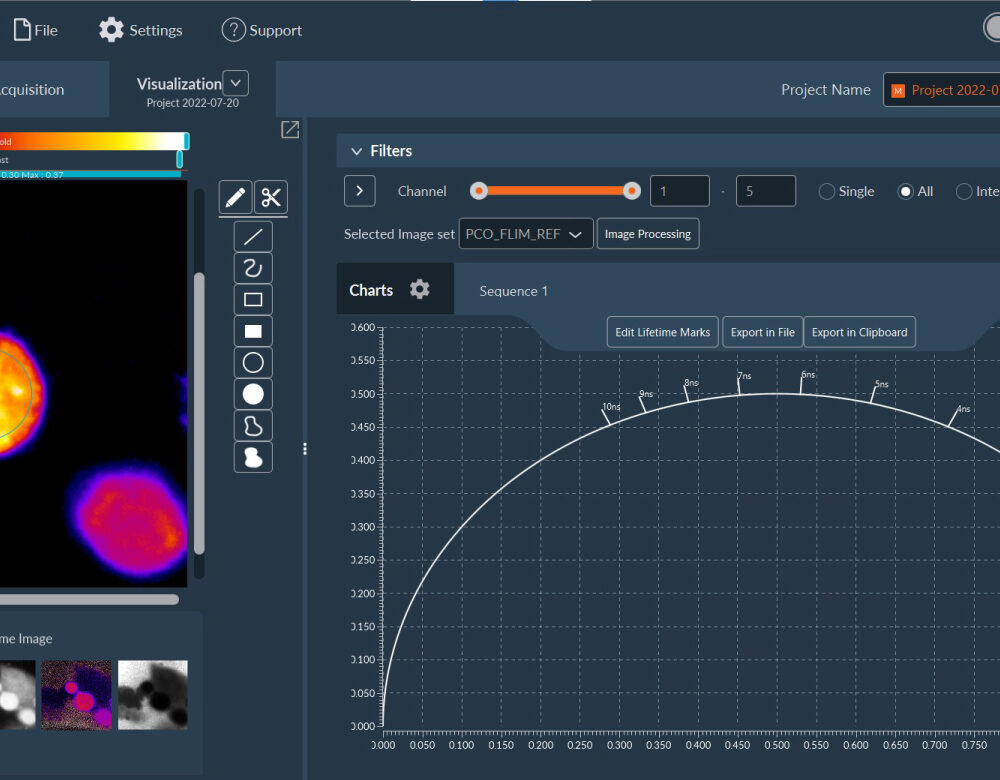Click the Channel slider right handle
The height and width of the screenshot is (780, 1000).
click(632, 191)
